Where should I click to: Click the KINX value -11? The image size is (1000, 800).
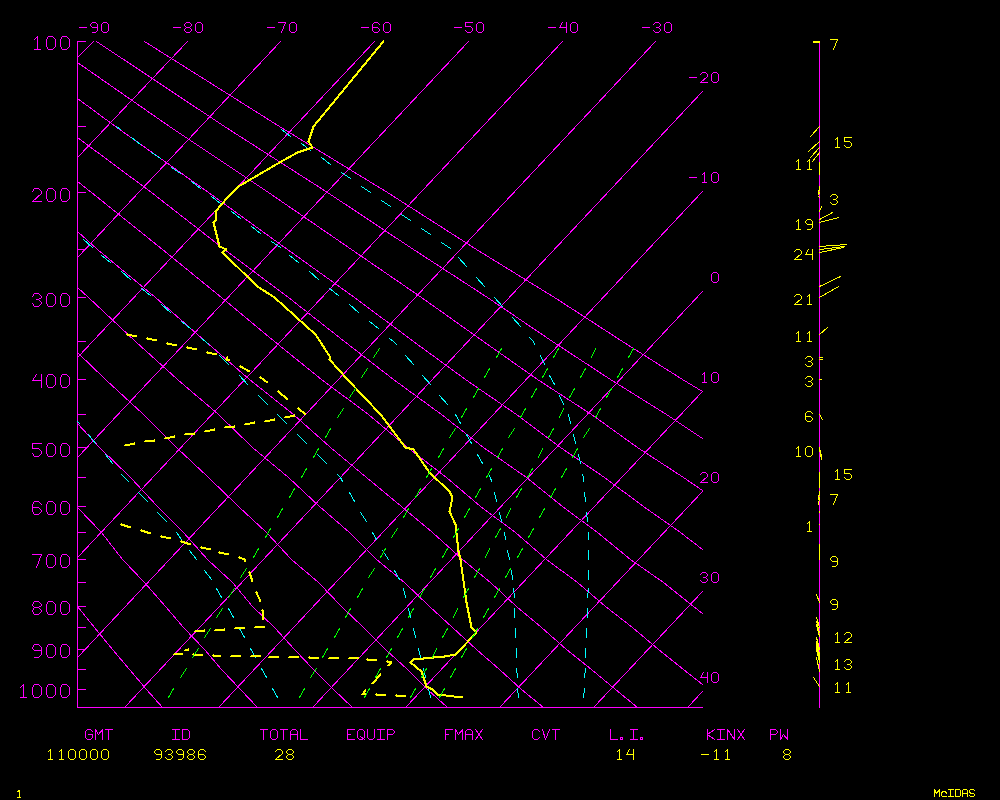click(x=715, y=755)
